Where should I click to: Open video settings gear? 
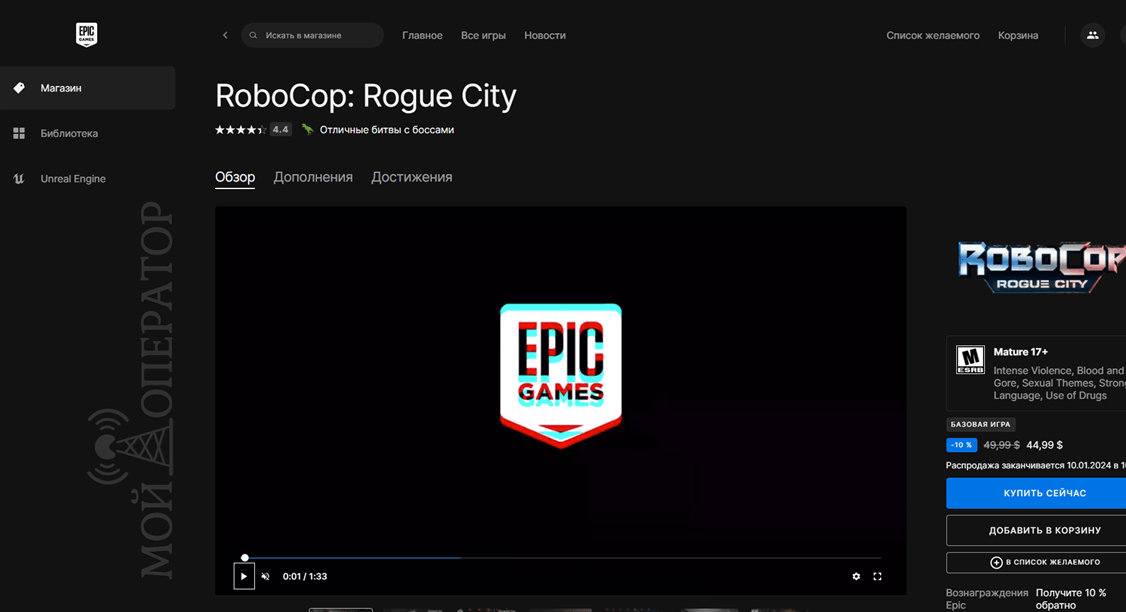[x=856, y=576]
